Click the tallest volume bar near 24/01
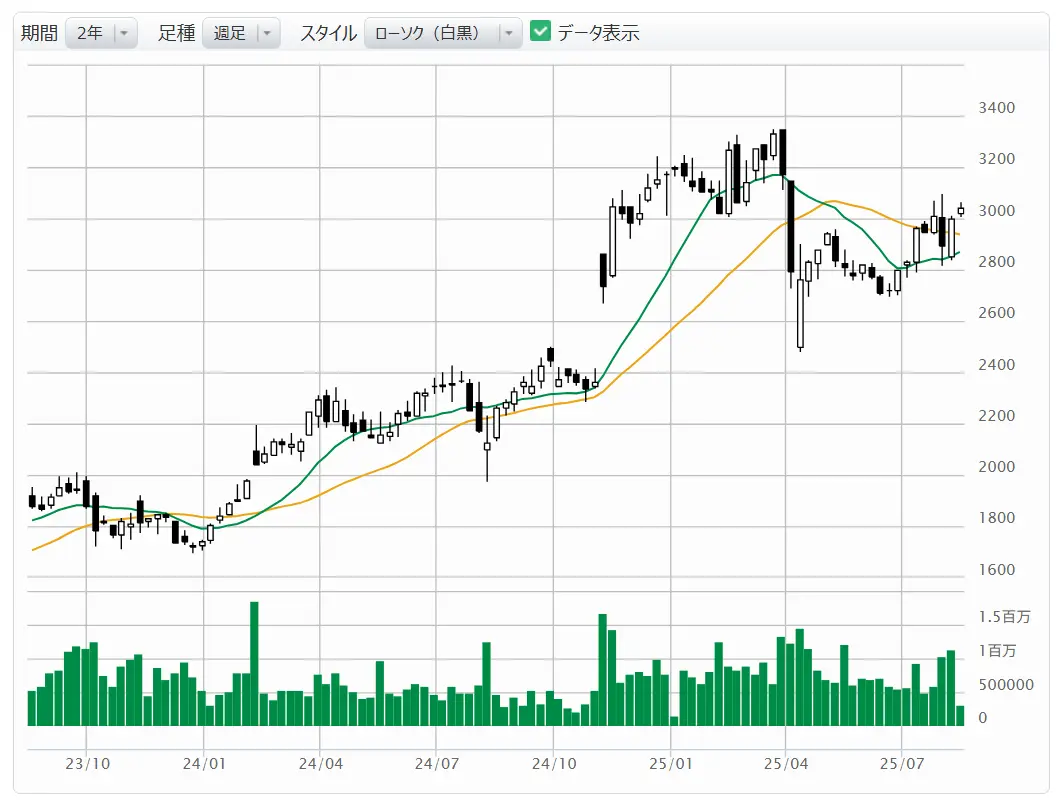Viewport: 1057px width, 801px height. 254,663
